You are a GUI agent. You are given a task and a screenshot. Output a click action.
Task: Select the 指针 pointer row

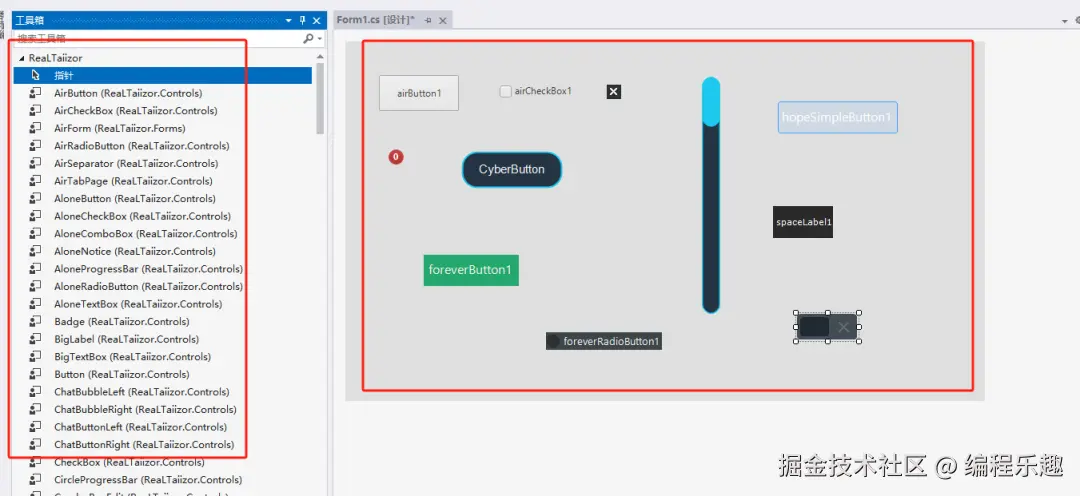(x=163, y=75)
